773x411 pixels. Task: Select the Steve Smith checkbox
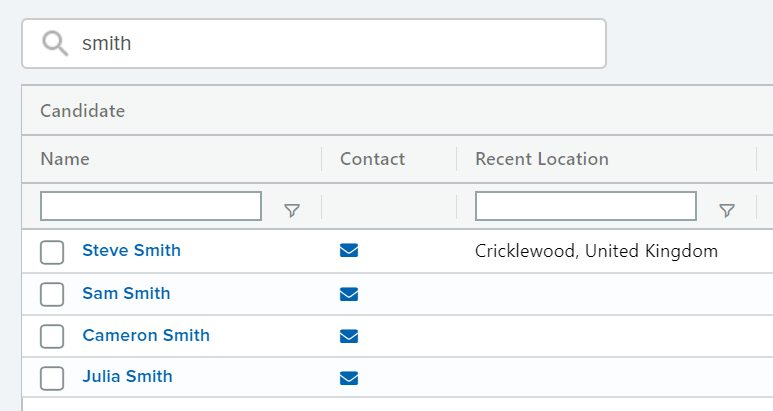52,252
